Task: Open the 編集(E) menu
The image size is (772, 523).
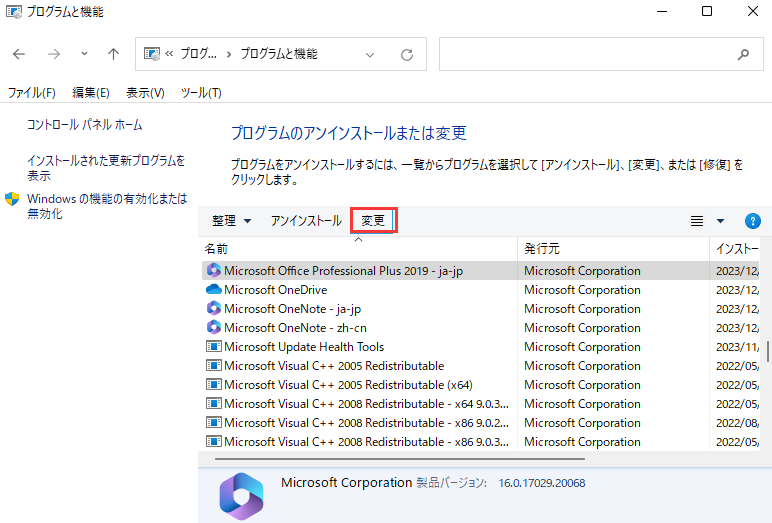Action: [91, 93]
